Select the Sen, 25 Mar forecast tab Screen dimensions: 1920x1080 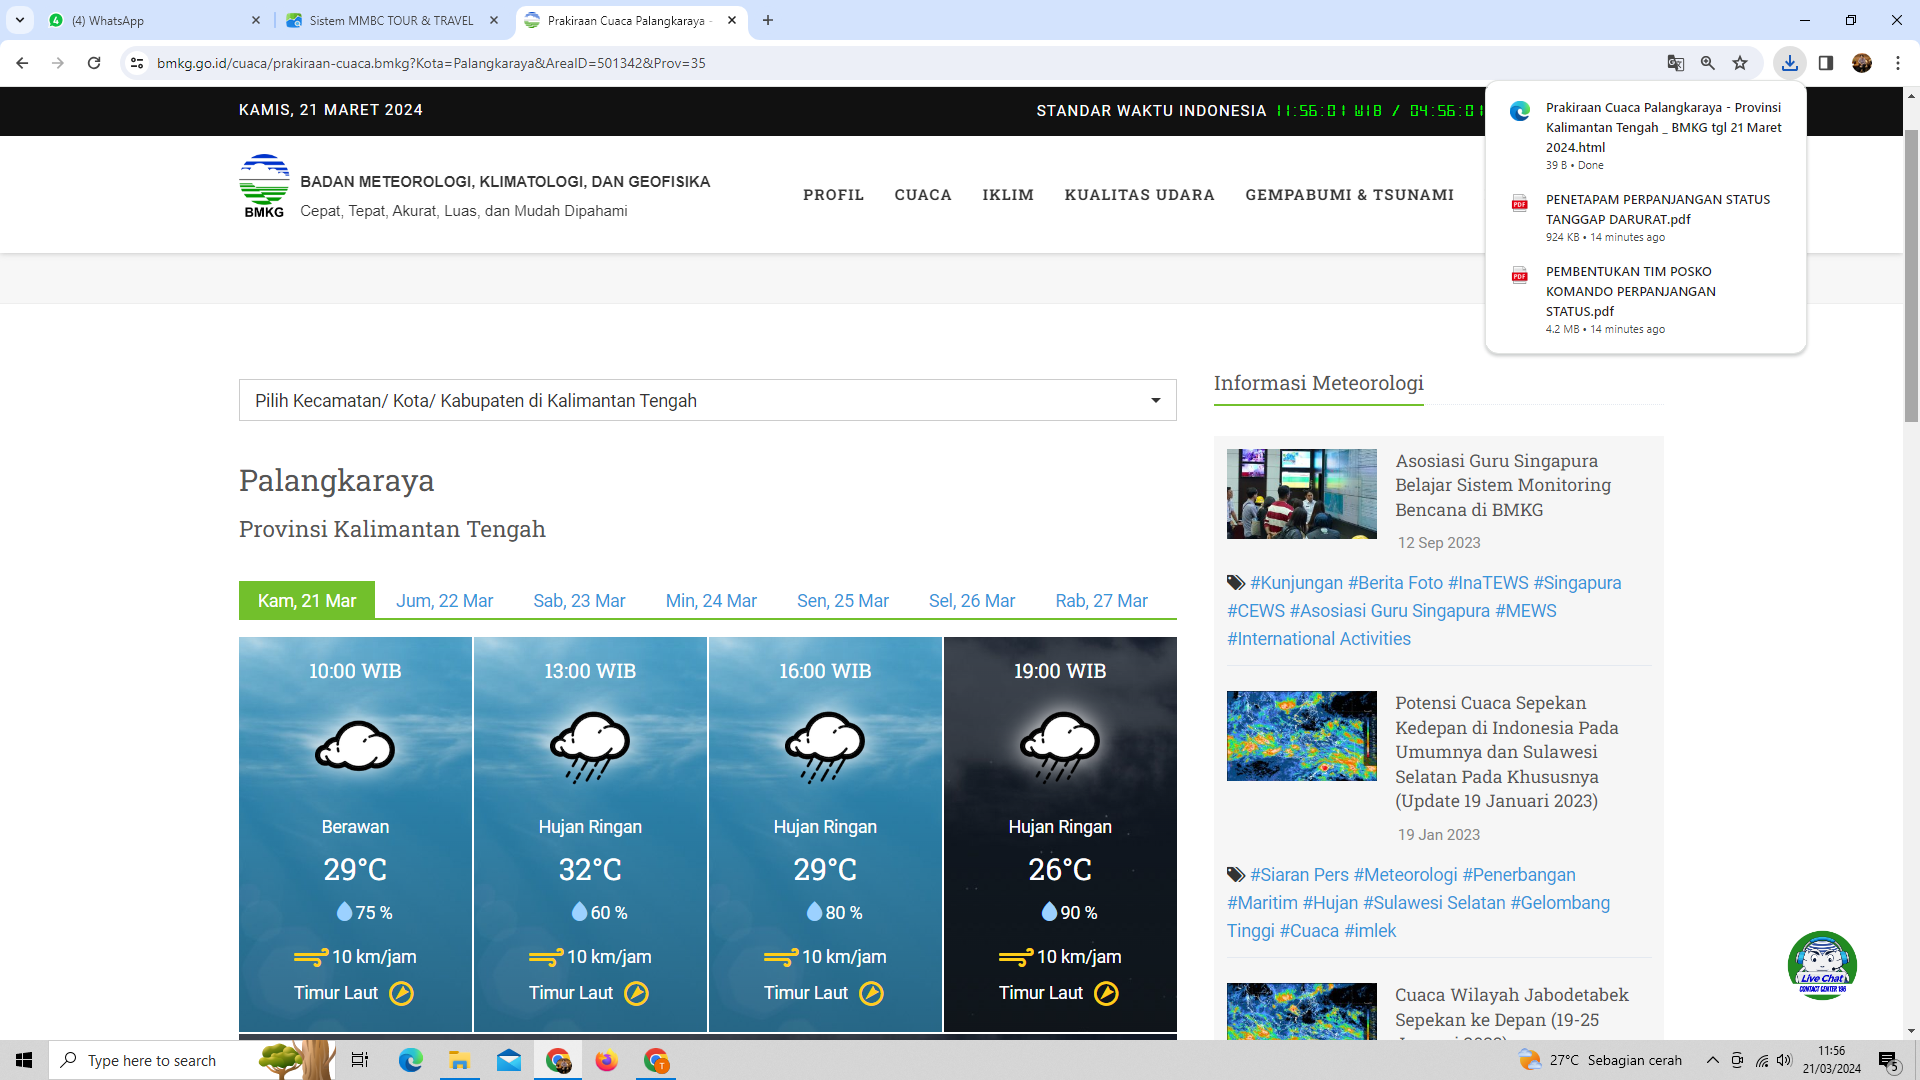click(843, 600)
